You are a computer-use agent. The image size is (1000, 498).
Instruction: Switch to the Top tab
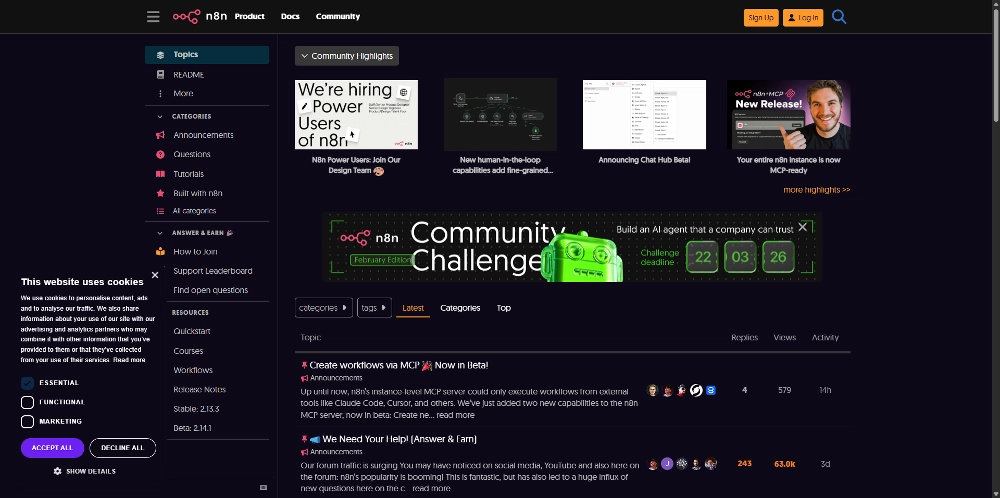click(x=504, y=308)
